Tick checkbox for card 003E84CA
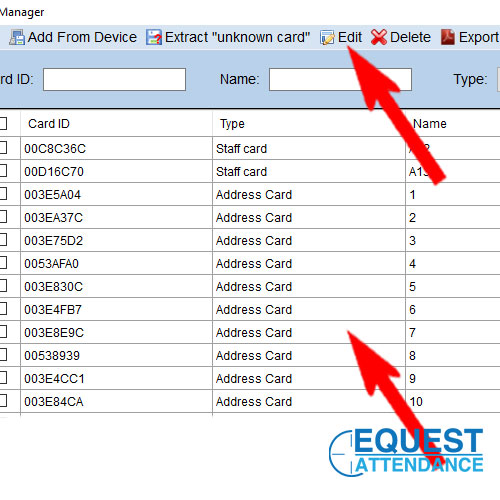This screenshot has width=500, height=500. pyautogui.click(x=3, y=401)
